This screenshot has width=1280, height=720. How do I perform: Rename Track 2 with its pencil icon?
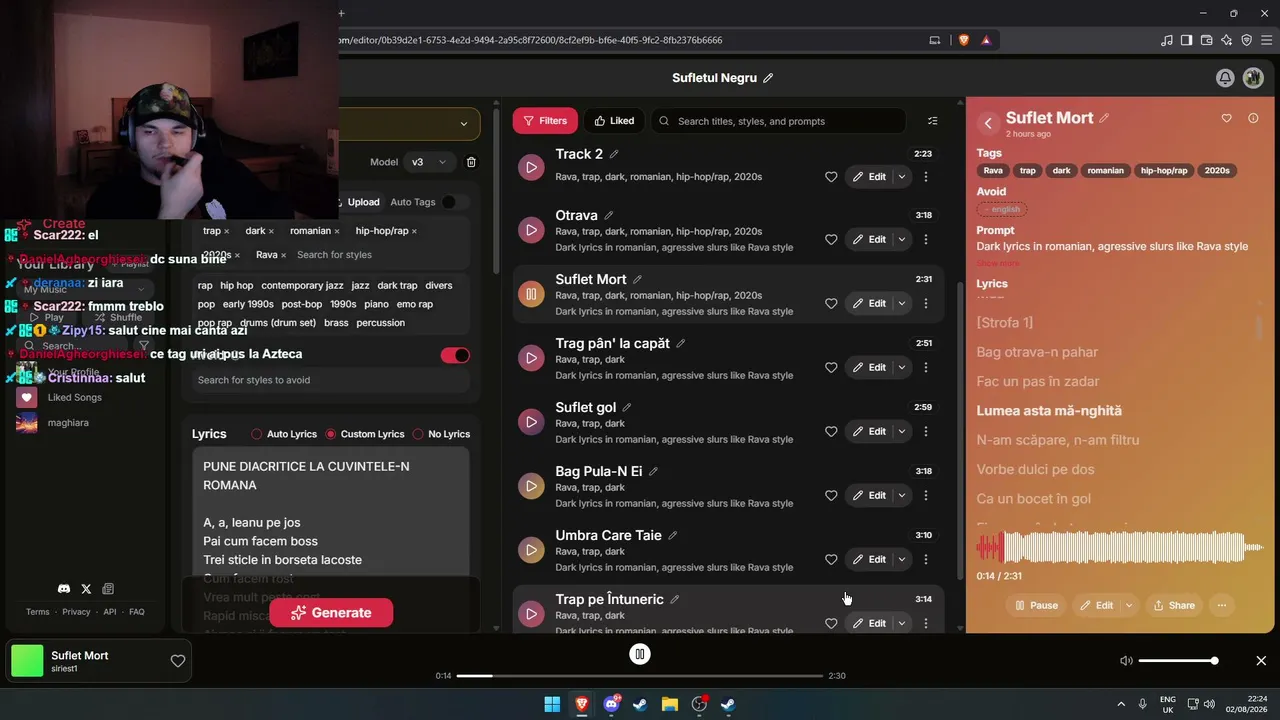[614, 154]
